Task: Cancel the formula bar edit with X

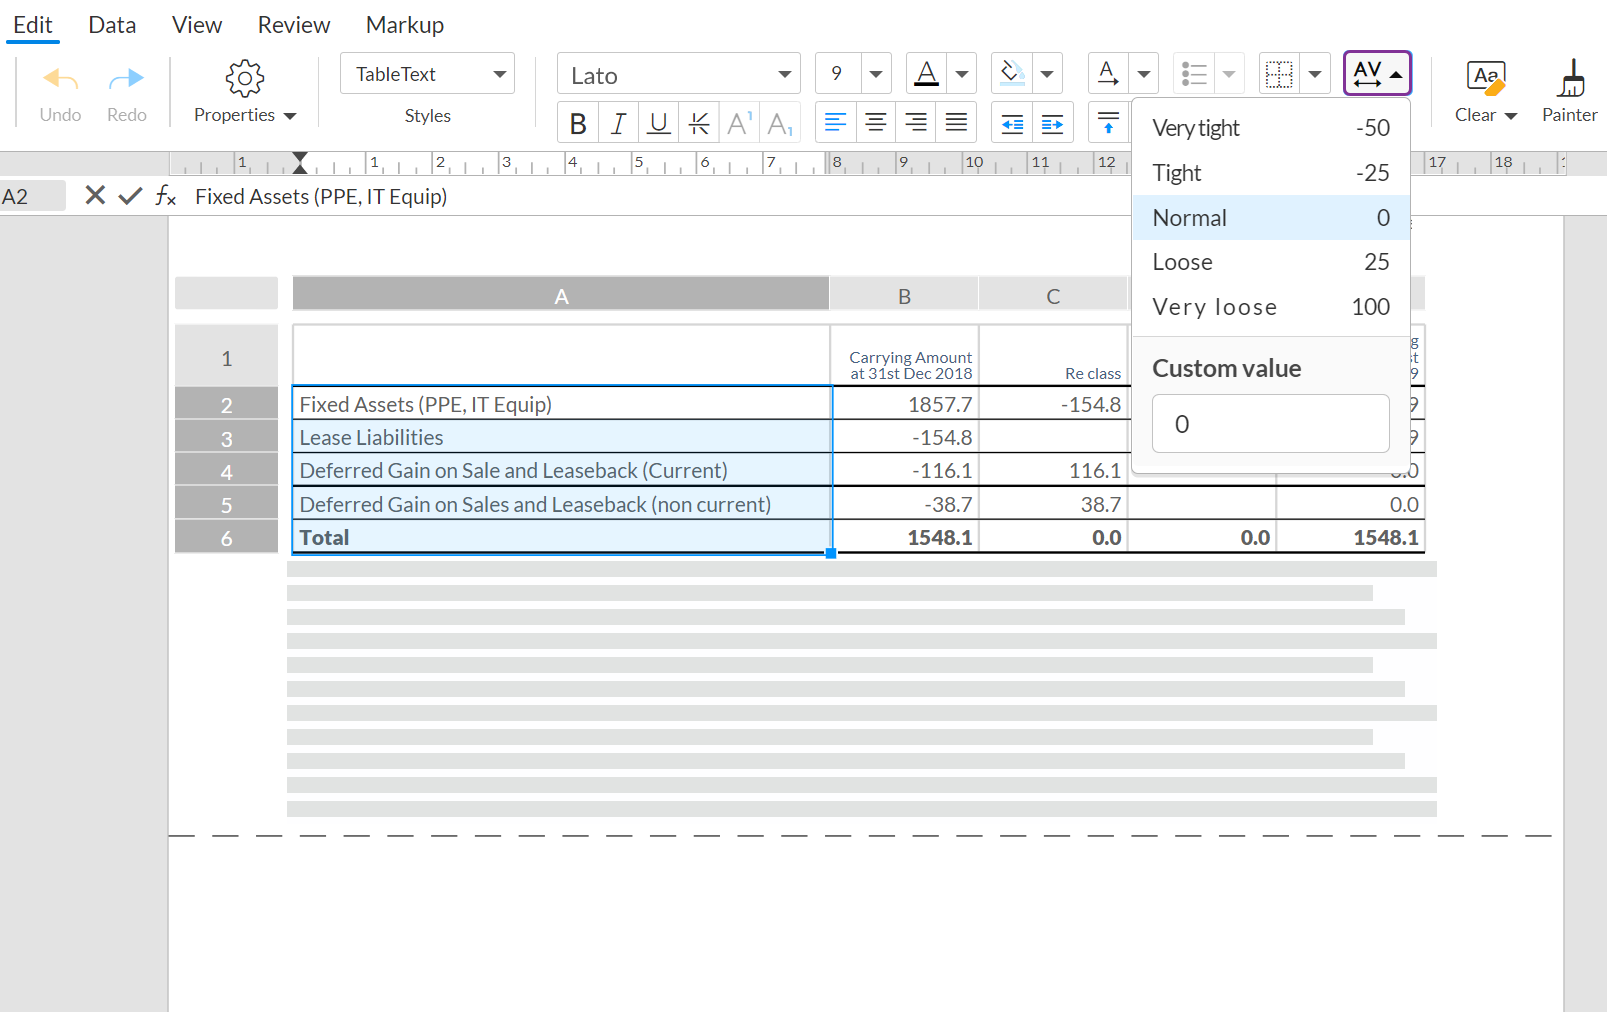Action: tap(95, 195)
